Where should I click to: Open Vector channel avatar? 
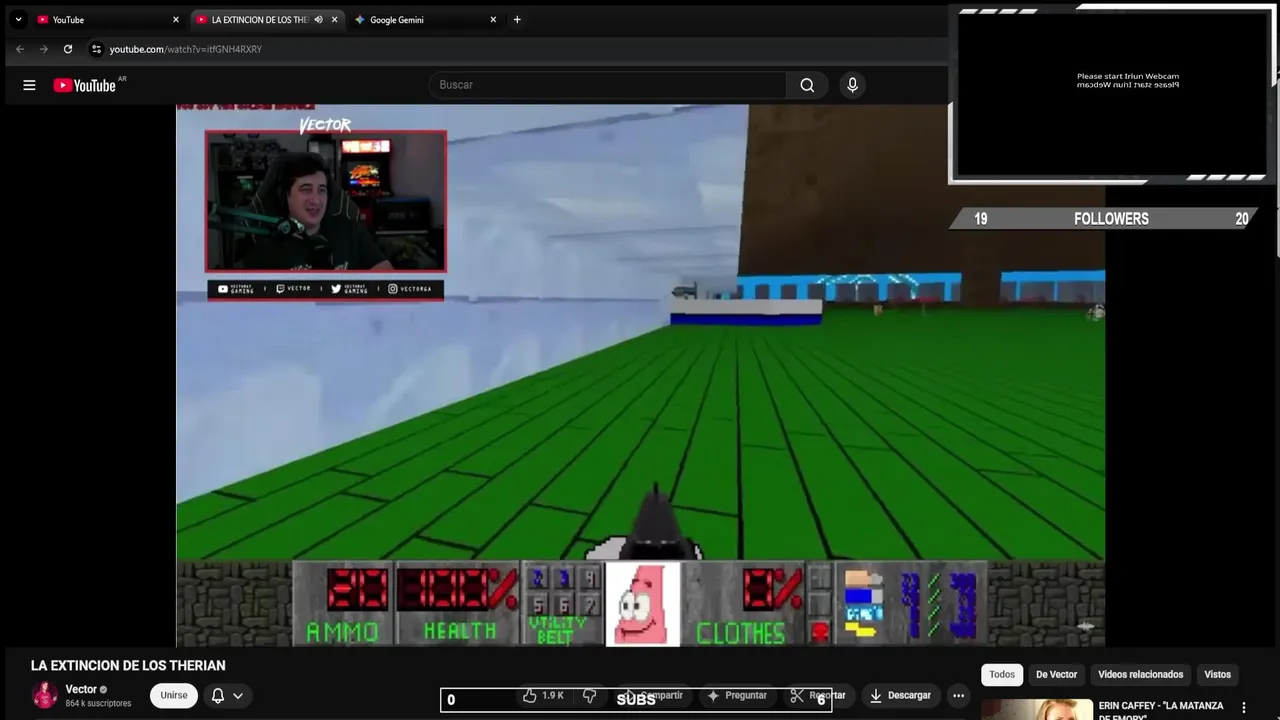(x=45, y=695)
